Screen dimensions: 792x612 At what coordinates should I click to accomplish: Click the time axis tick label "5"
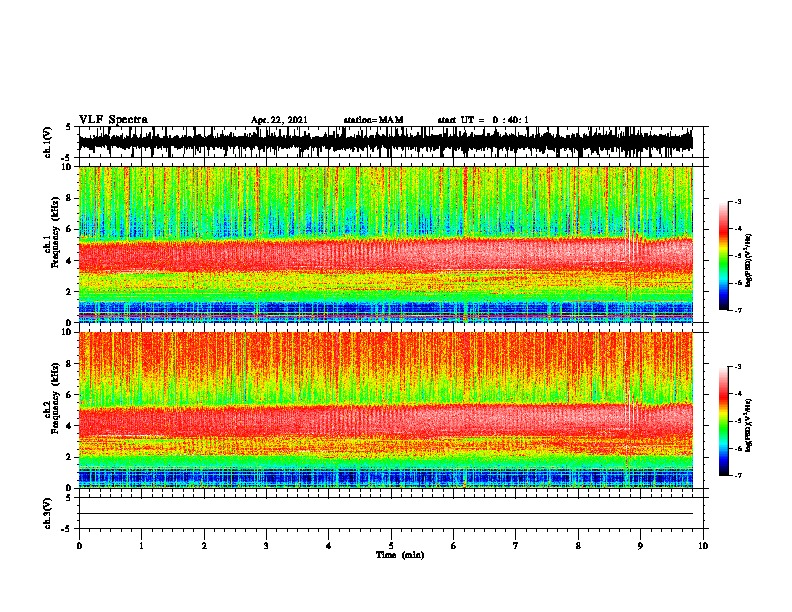(391, 546)
